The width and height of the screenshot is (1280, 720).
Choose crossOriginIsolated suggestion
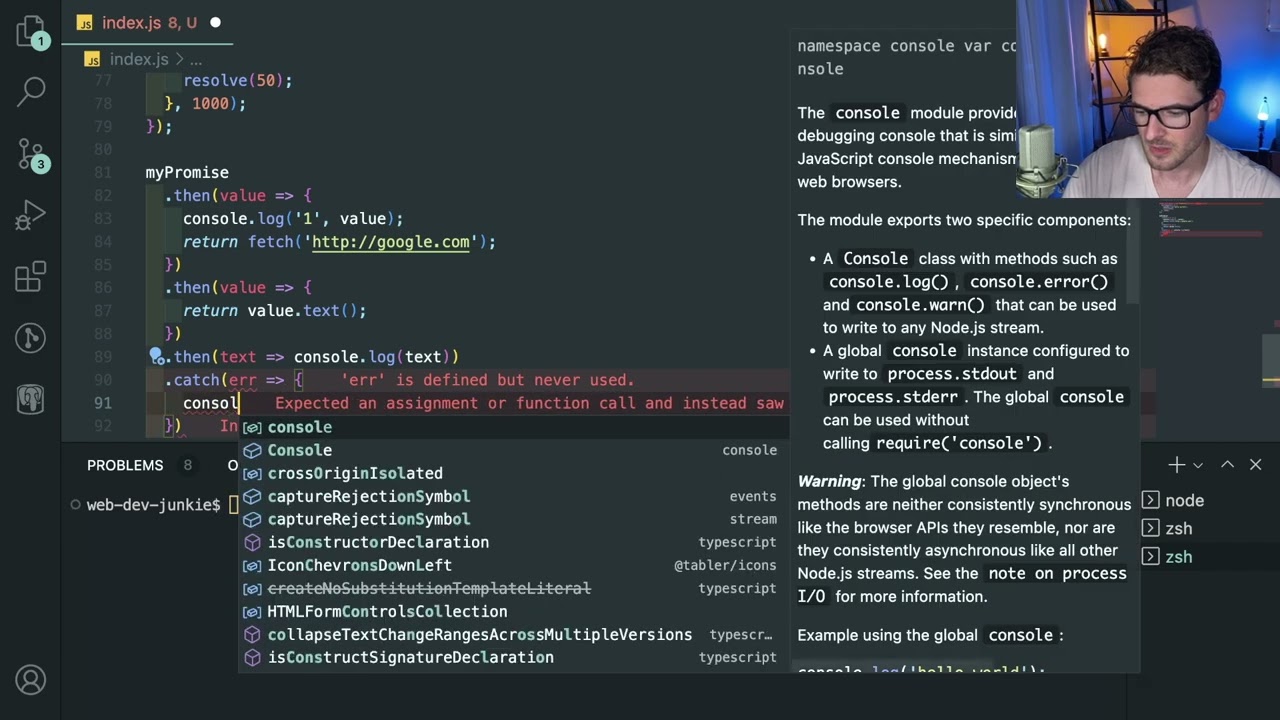513,473
